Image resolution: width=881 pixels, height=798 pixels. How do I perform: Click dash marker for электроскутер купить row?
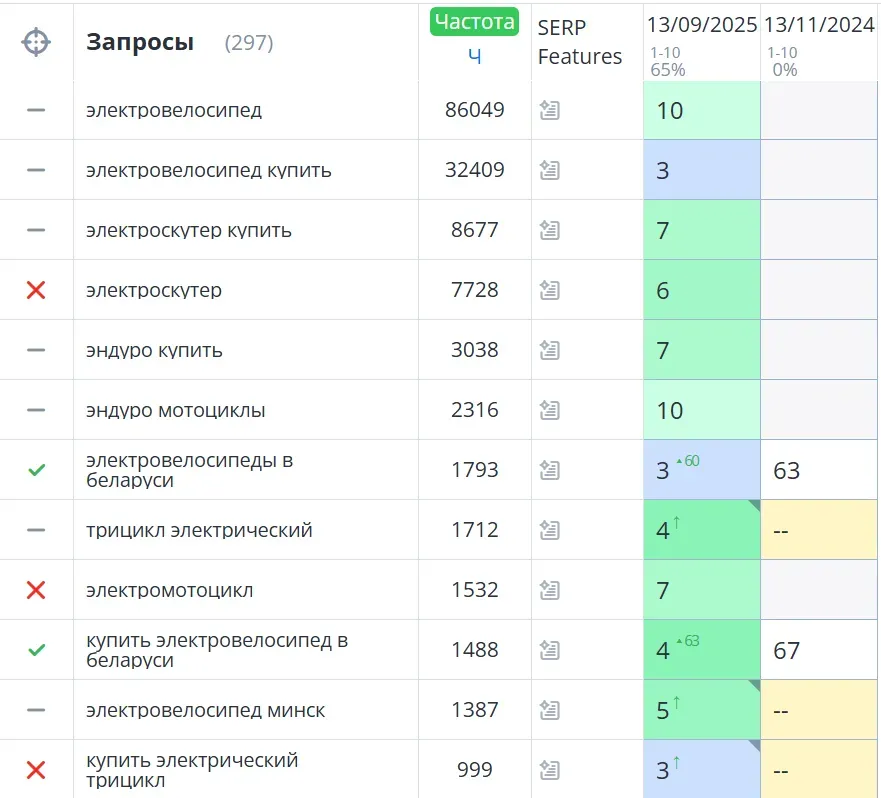point(36,230)
